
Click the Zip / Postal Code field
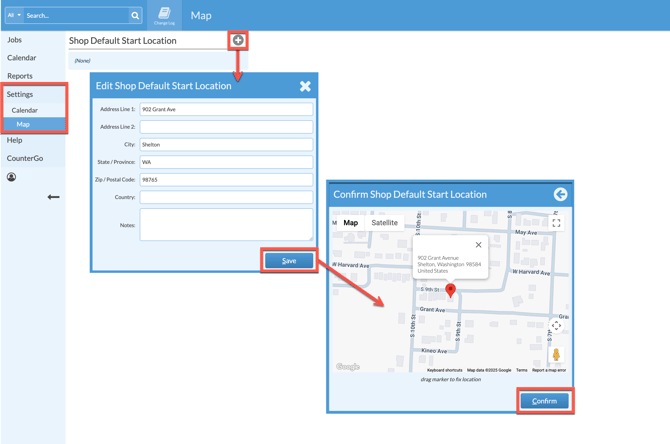pyautogui.click(x=226, y=179)
